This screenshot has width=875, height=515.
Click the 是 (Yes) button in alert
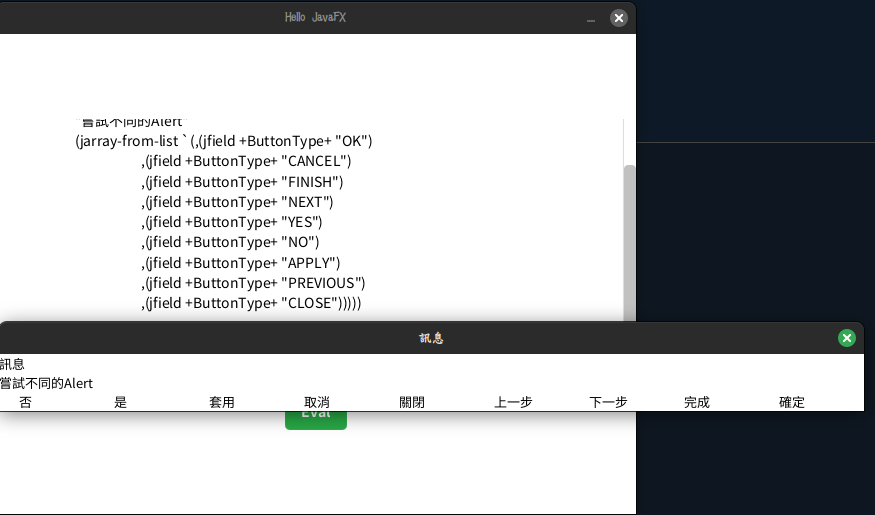coord(121,402)
